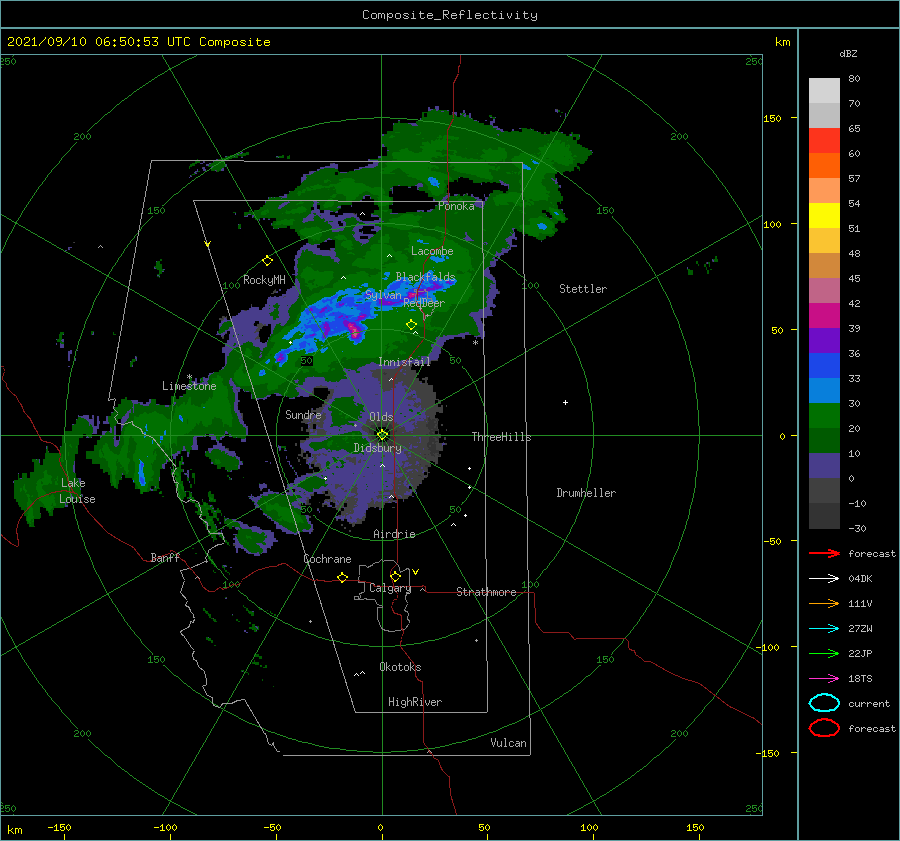The width and height of the screenshot is (900, 841).
Task: Click the RockyMH label
Action: (x=264, y=280)
